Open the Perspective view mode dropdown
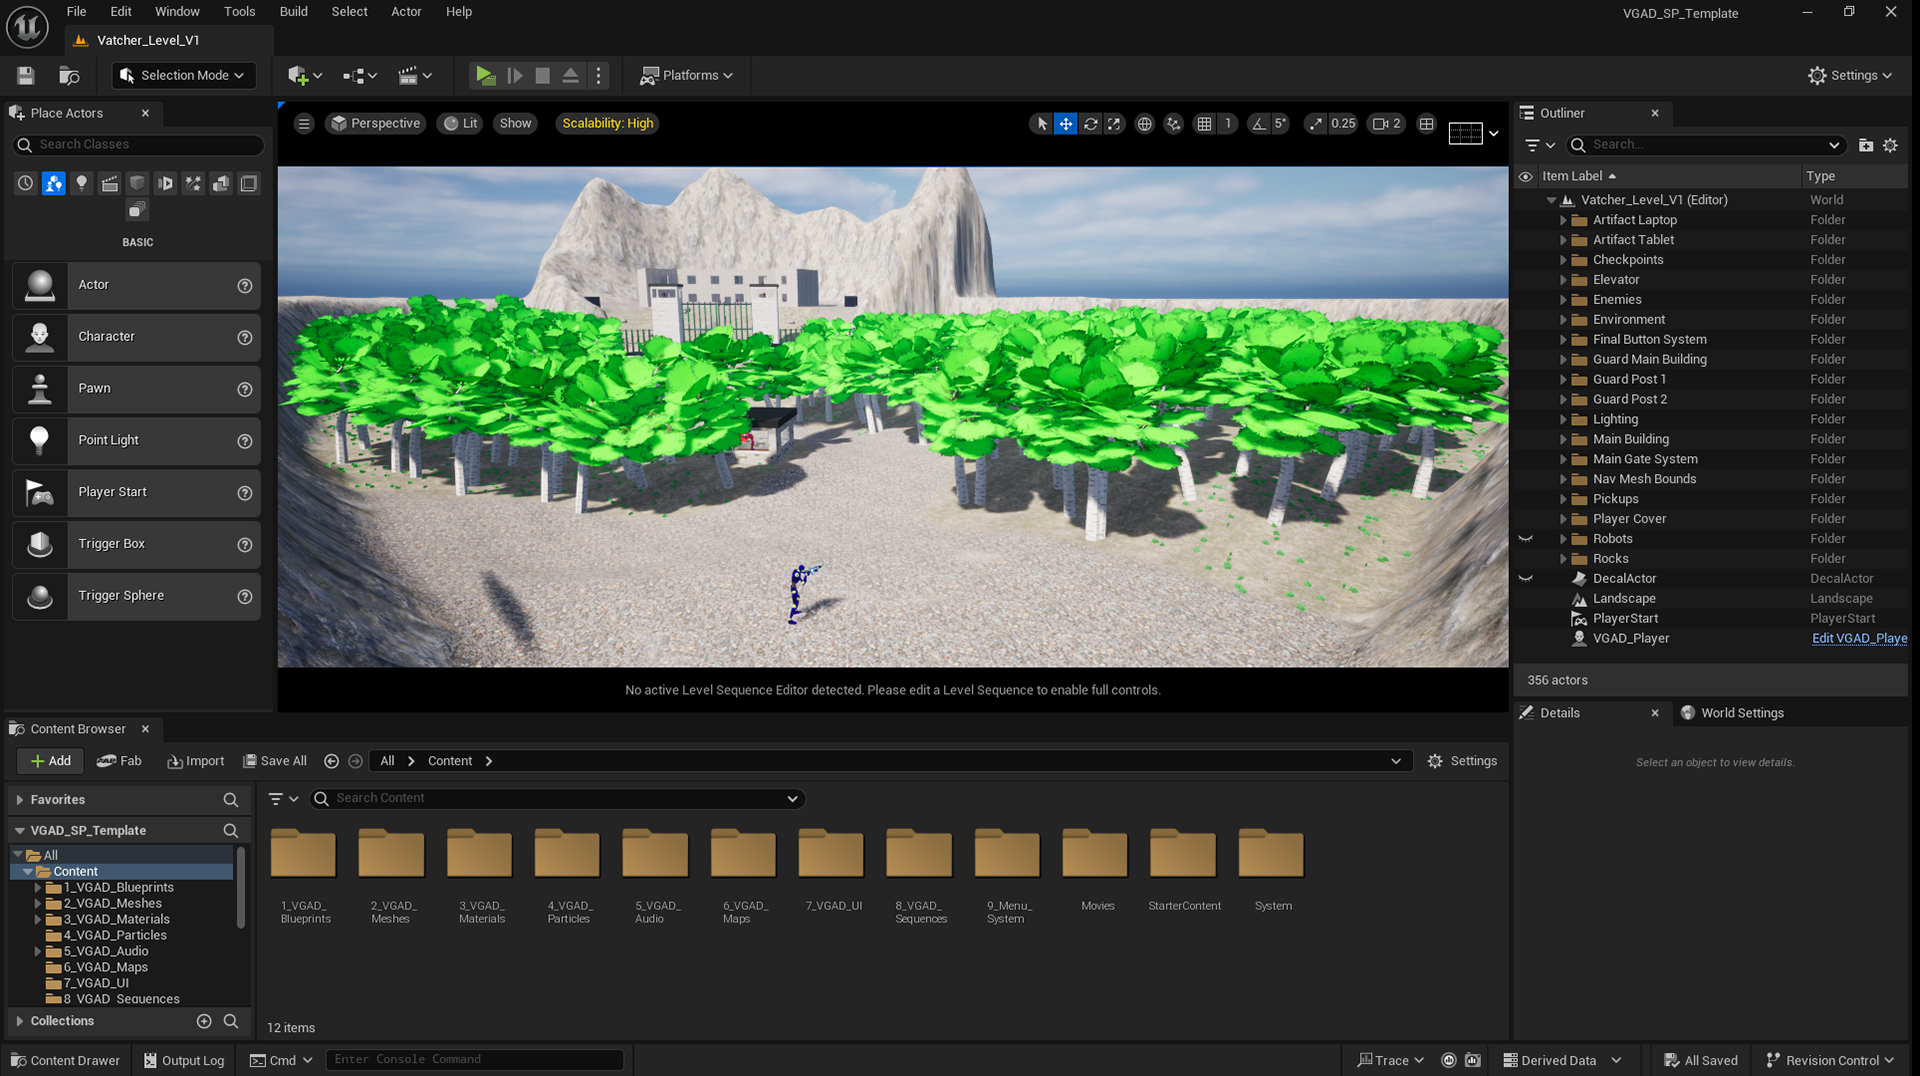The height and width of the screenshot is (1076, 1920). [x=375, y=124]
